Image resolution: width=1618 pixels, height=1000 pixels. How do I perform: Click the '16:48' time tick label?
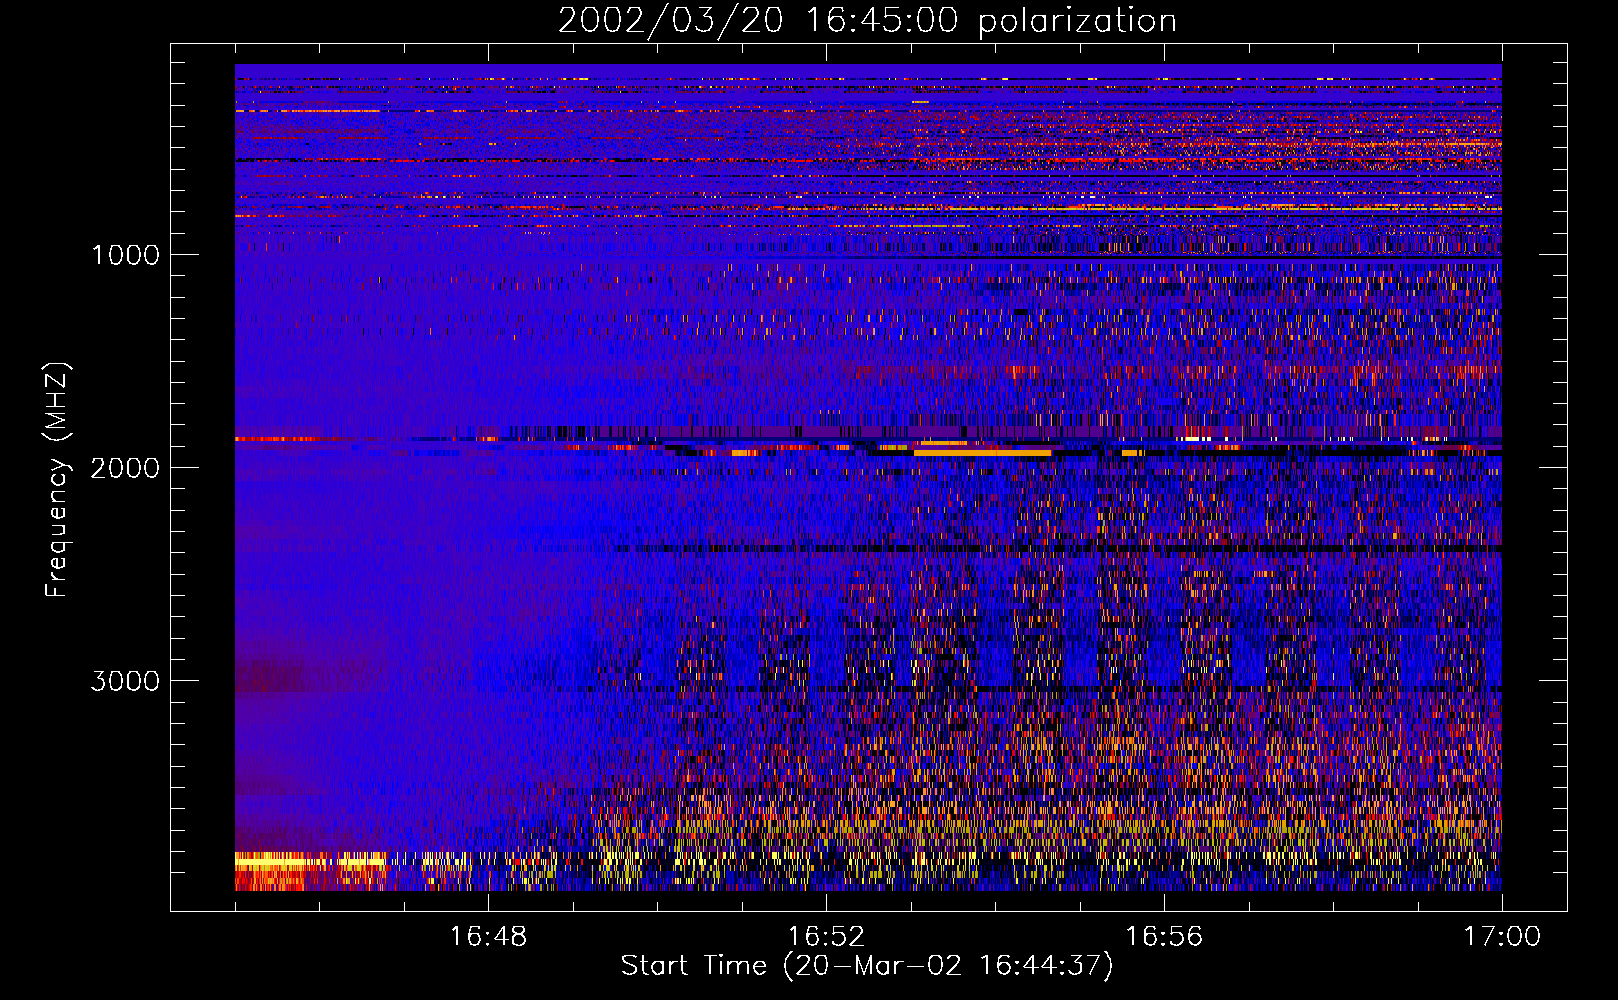click(488, 937)
